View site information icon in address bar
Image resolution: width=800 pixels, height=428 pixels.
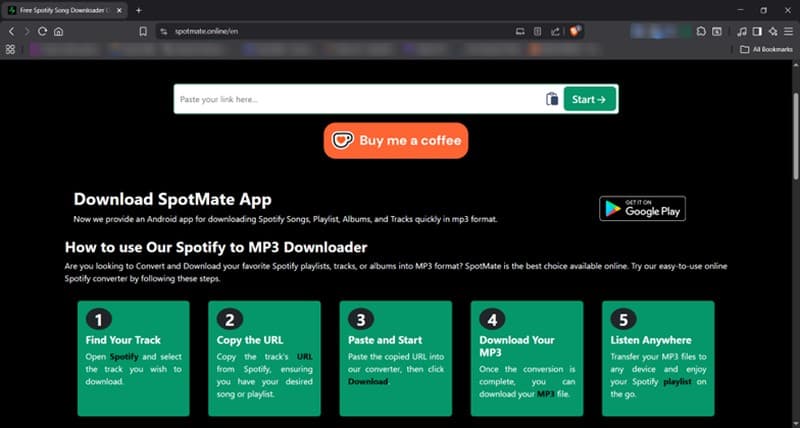pyautogui.click(x=164, y=32)
